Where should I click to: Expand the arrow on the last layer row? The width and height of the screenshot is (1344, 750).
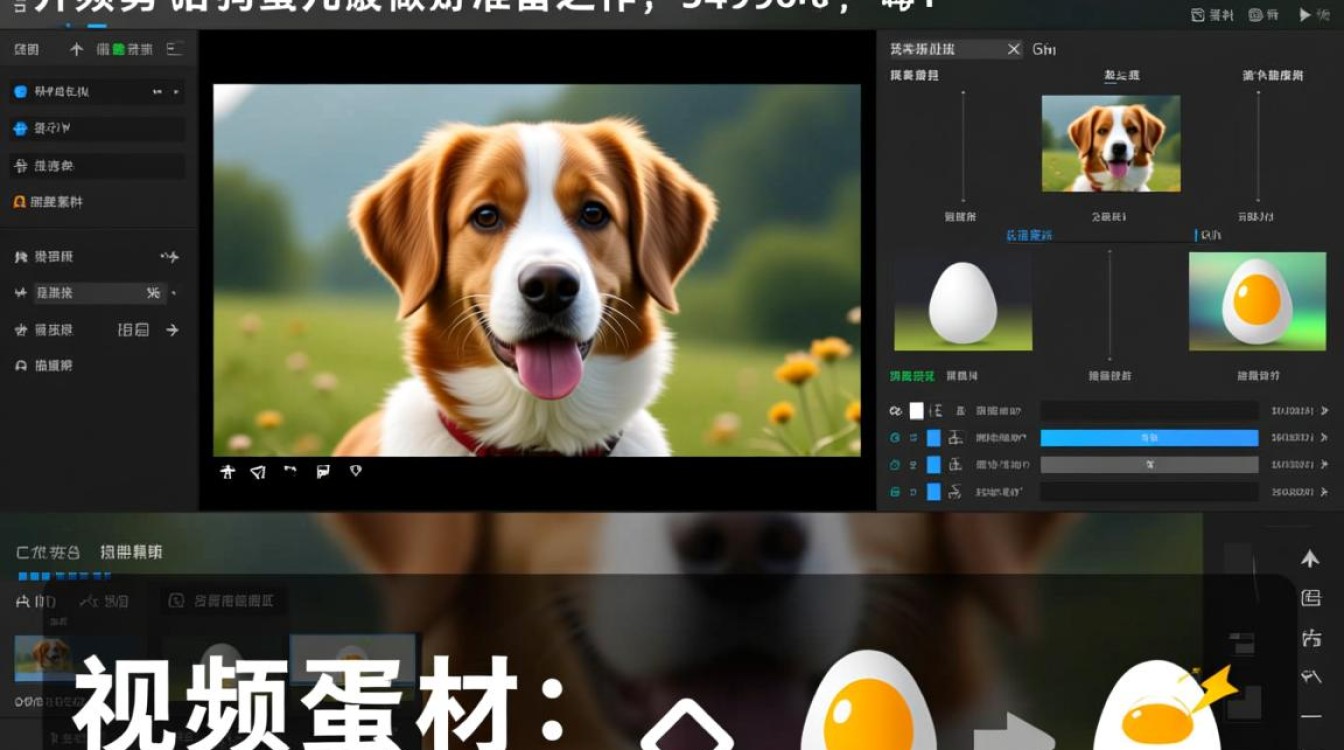pyautogui.click(x=1325, y=492)
